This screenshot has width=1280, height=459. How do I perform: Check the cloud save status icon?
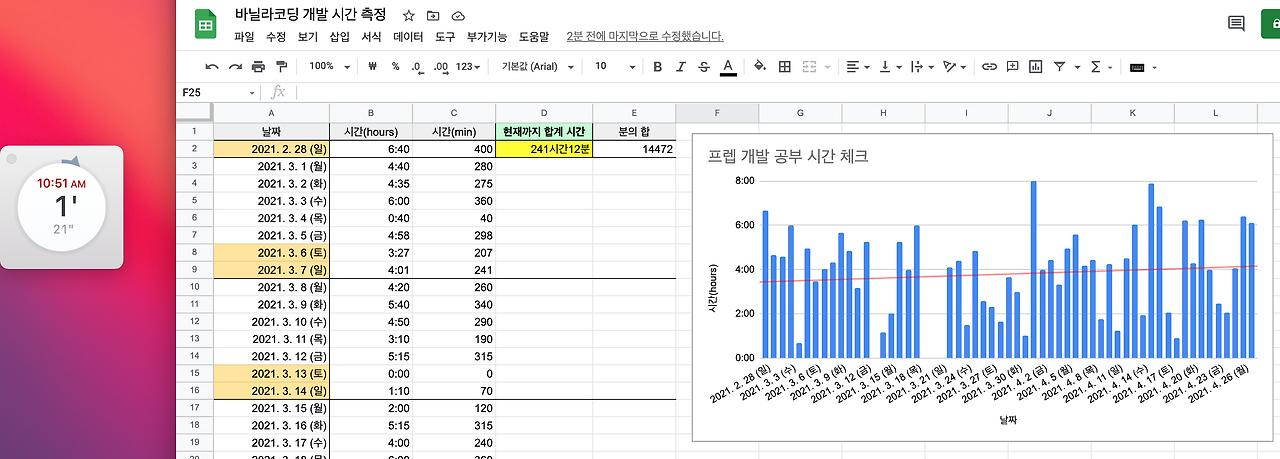pyautogui.click(x=459, y=16)
